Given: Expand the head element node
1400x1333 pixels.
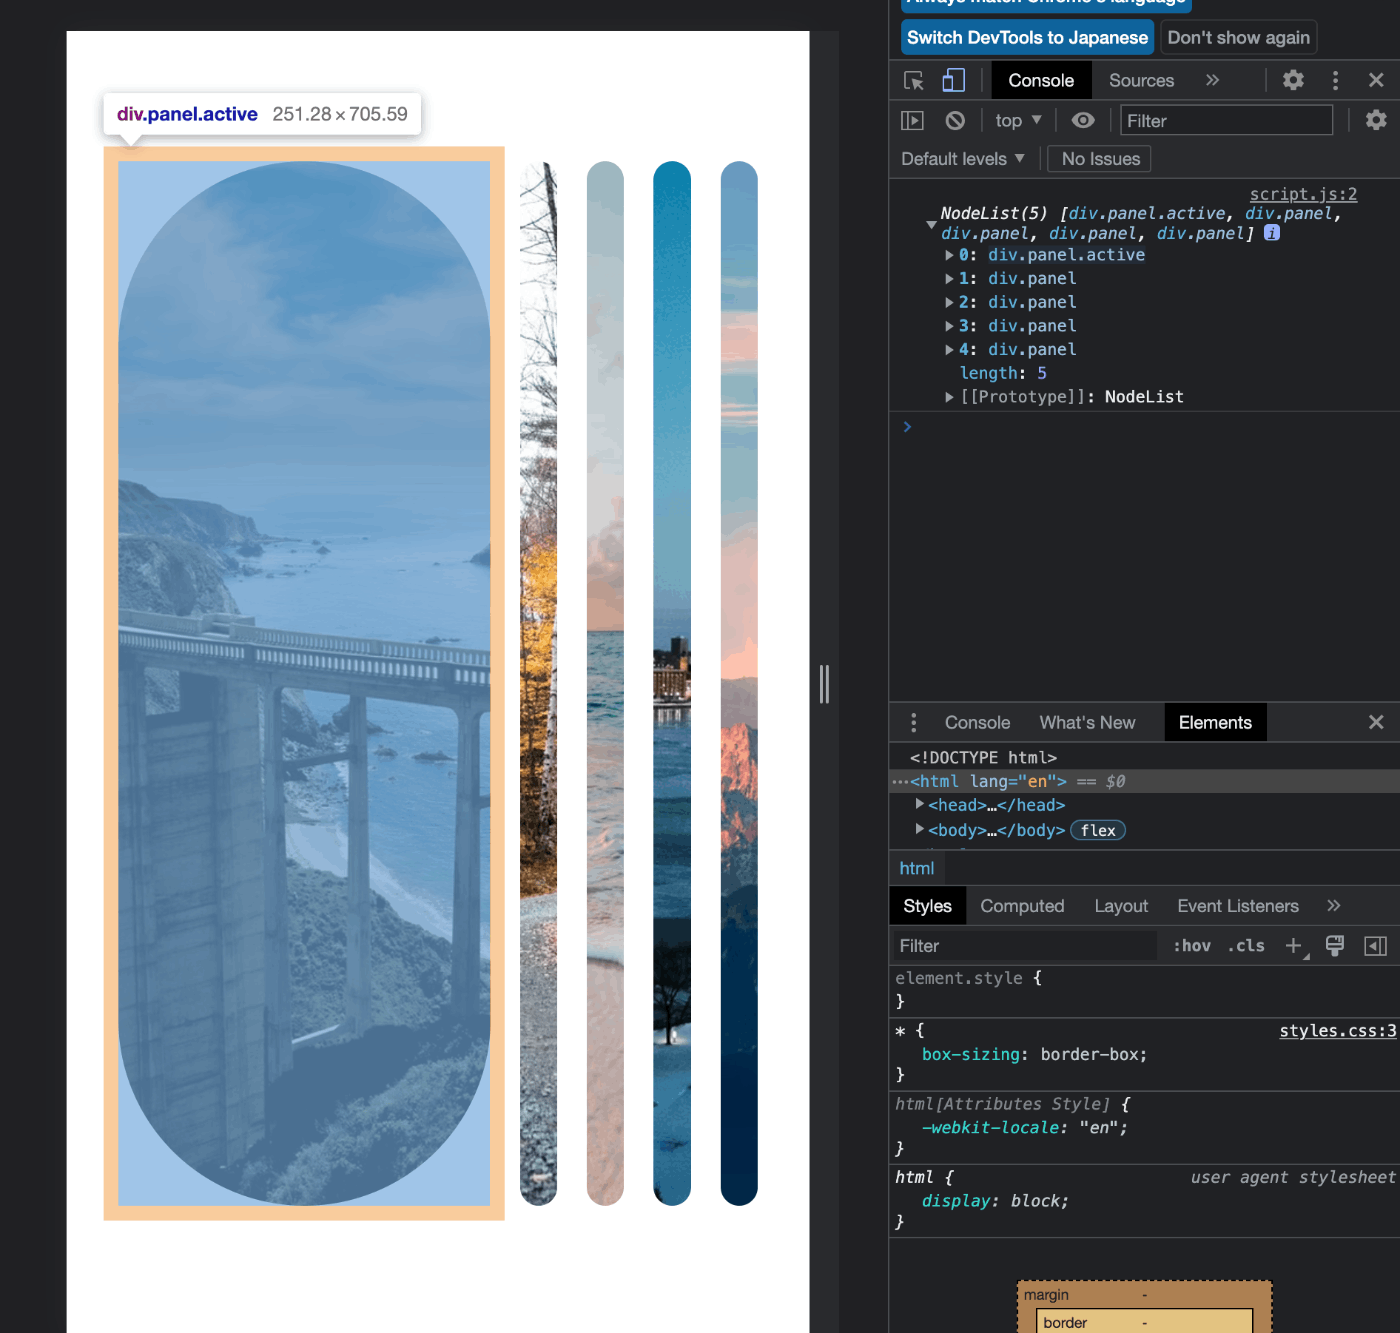Looking at the screenshot, I should [x=919, y=805].
